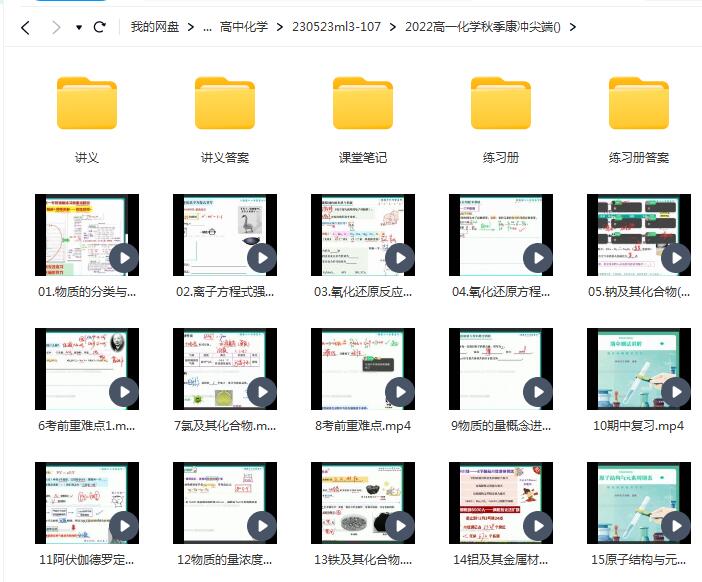Click the refresh icon

[x=99, y=27]
